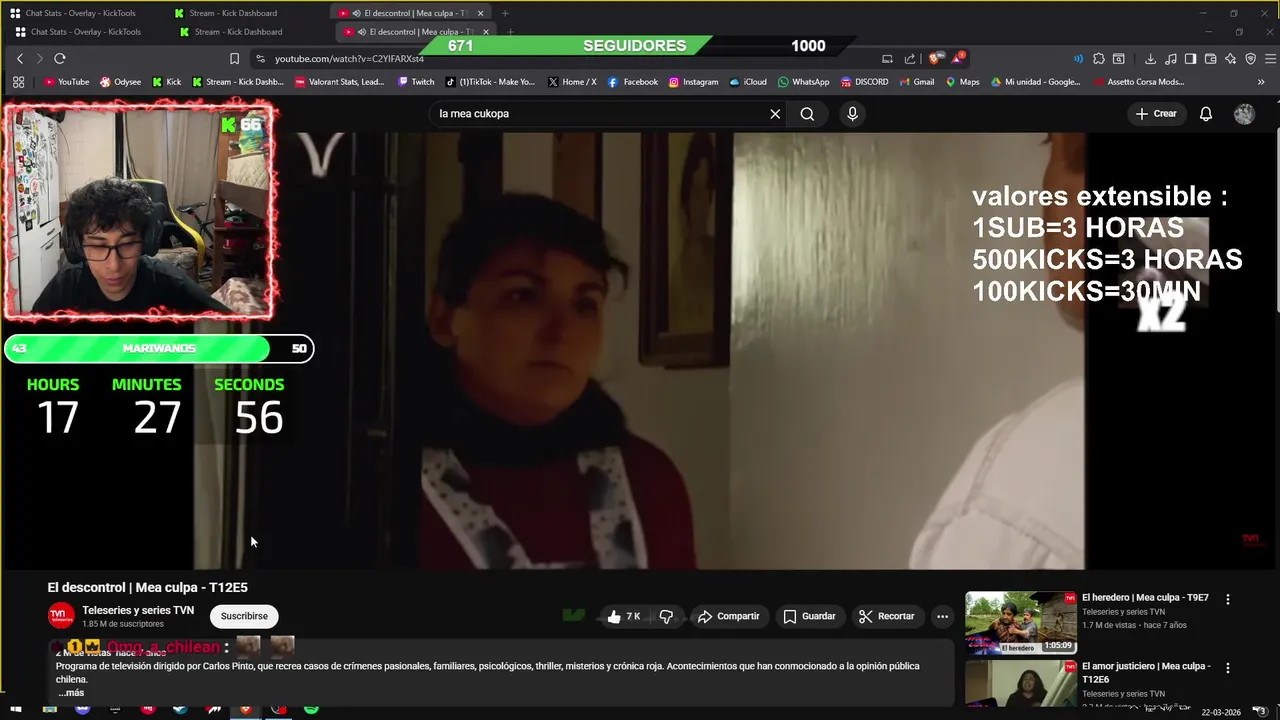Open the Facebook bookmark
This screenshot has height=720, width=1280.
(633, 82)
